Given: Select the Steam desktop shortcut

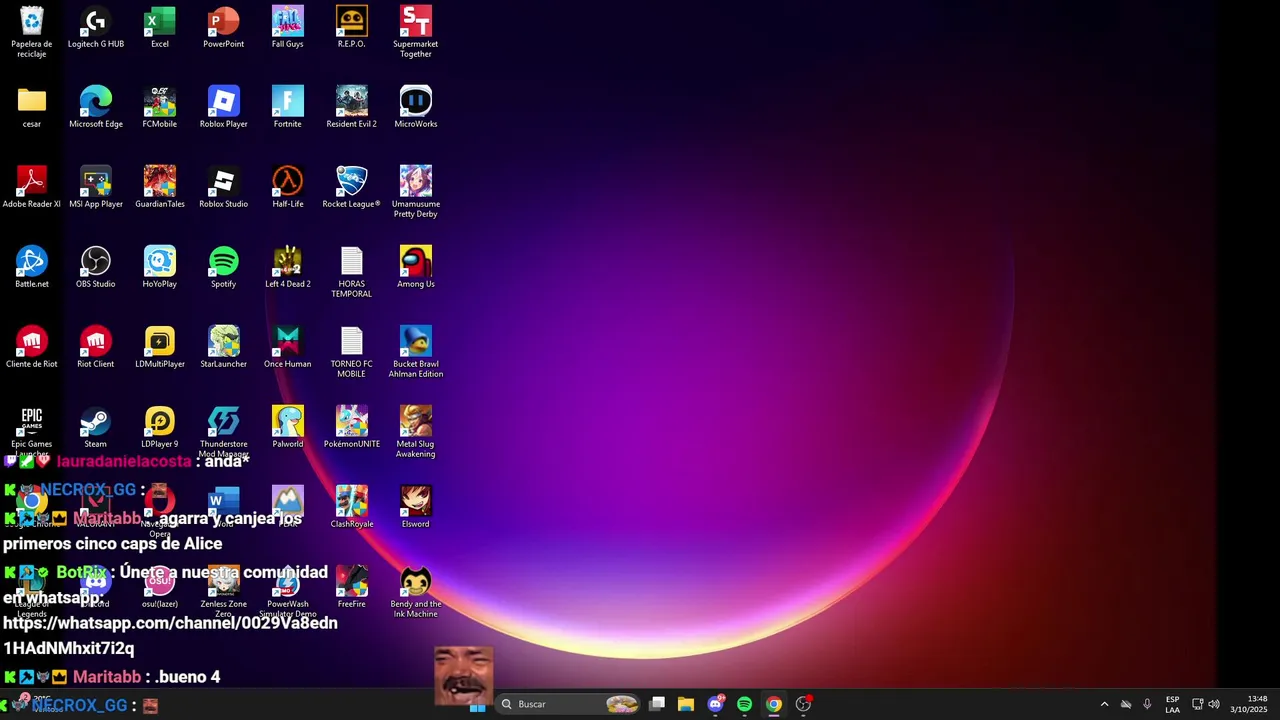Looking at the screenshot, I should tap(96, 428).
